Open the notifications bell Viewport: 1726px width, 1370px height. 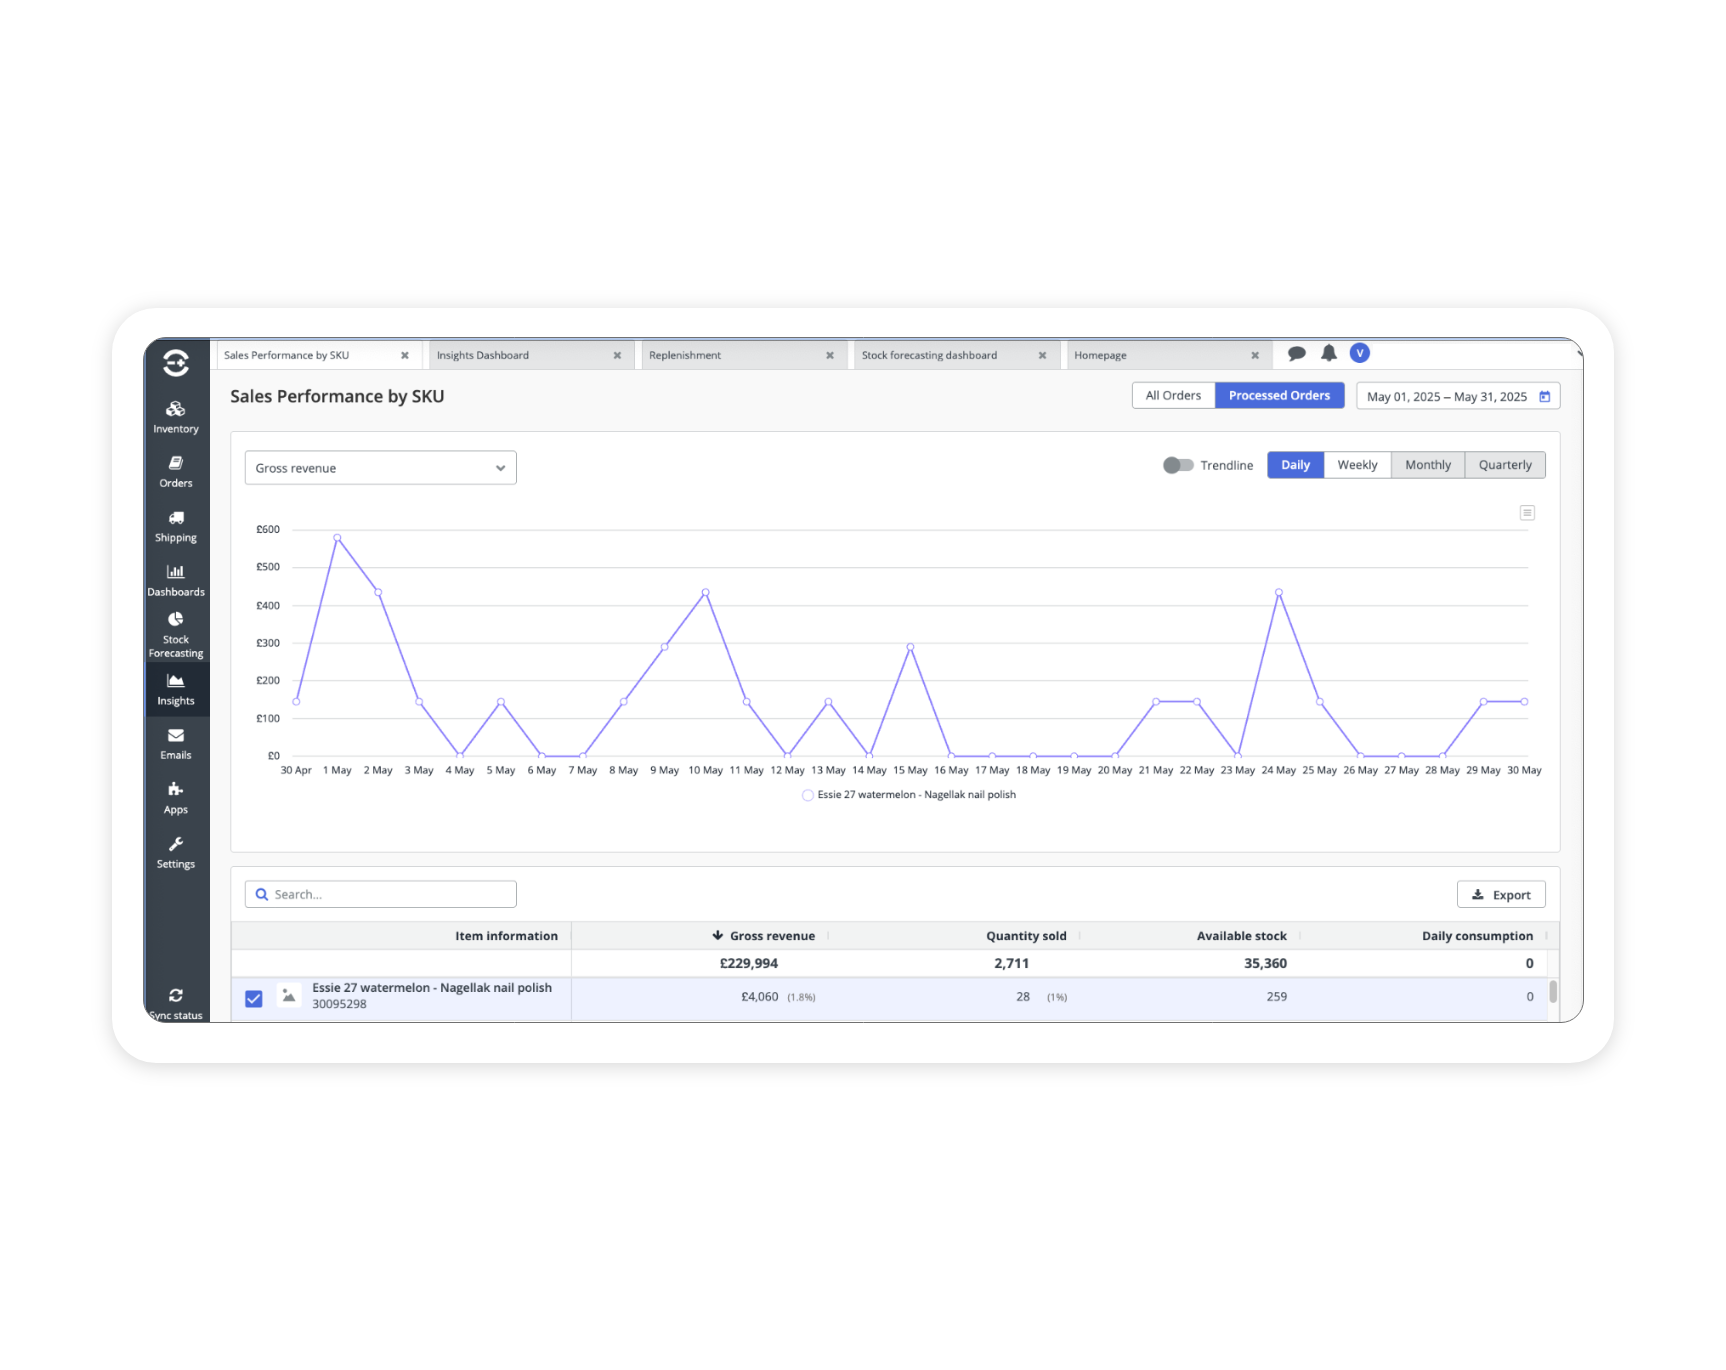(1329, 353)
